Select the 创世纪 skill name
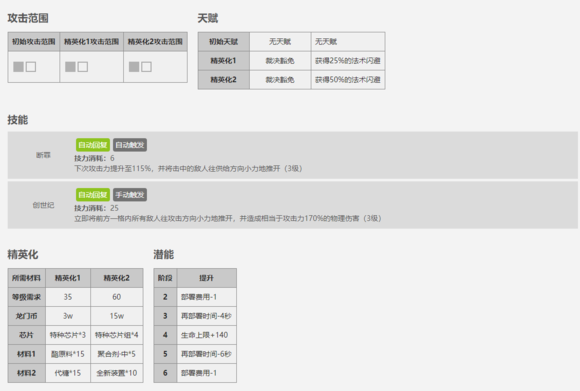 point(43,205)
